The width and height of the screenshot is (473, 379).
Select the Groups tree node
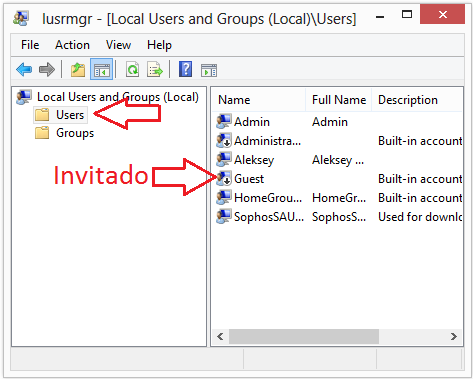[x=75, y=133]
